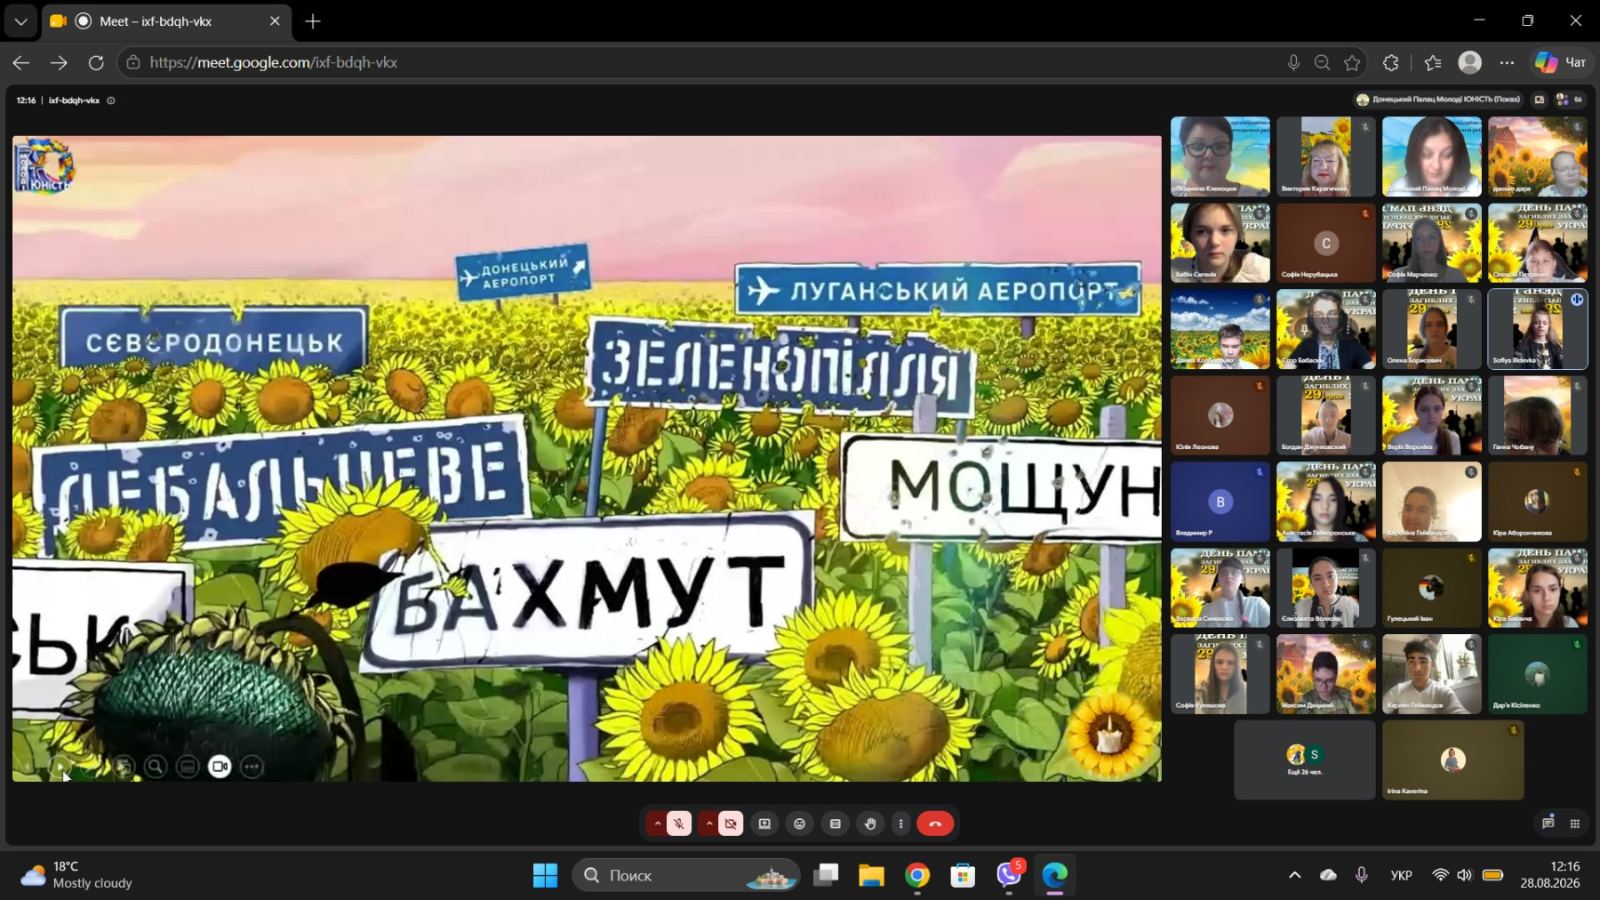Open the meeting details info icon near the meeting code

click(x=111, y=100)
